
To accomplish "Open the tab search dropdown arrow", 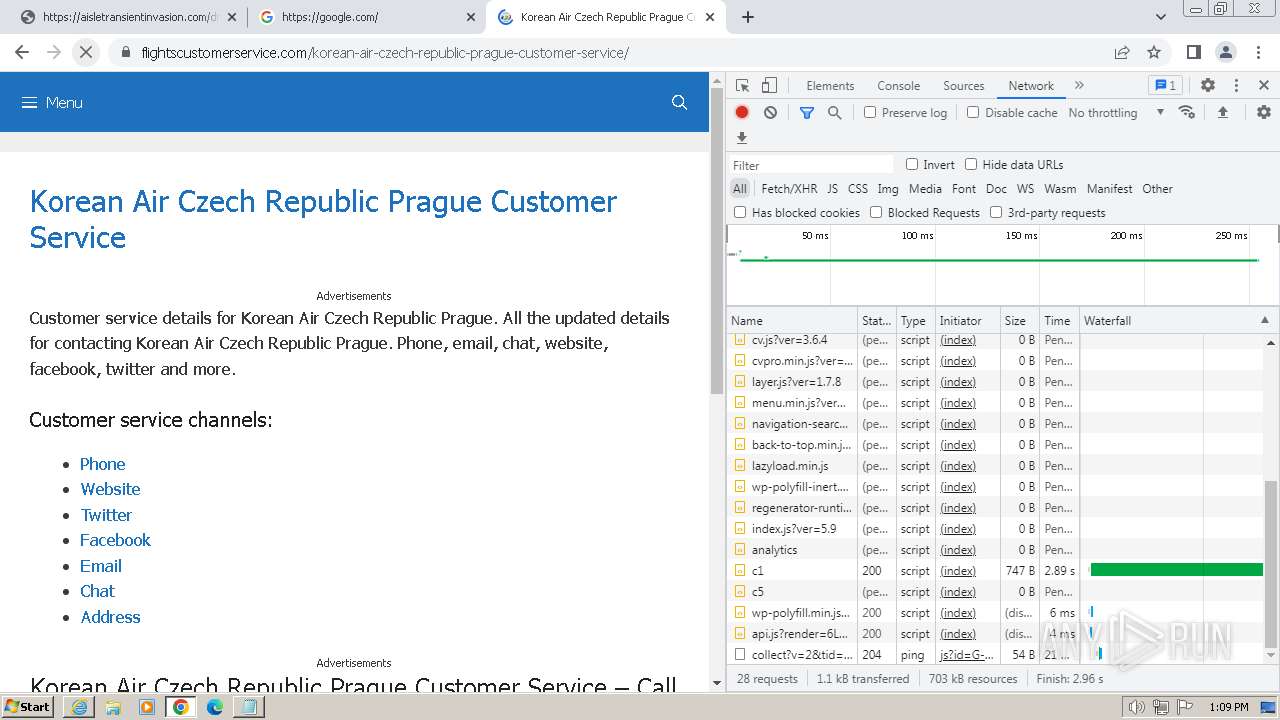I will pyautogui.click(x=1161, y=17).
